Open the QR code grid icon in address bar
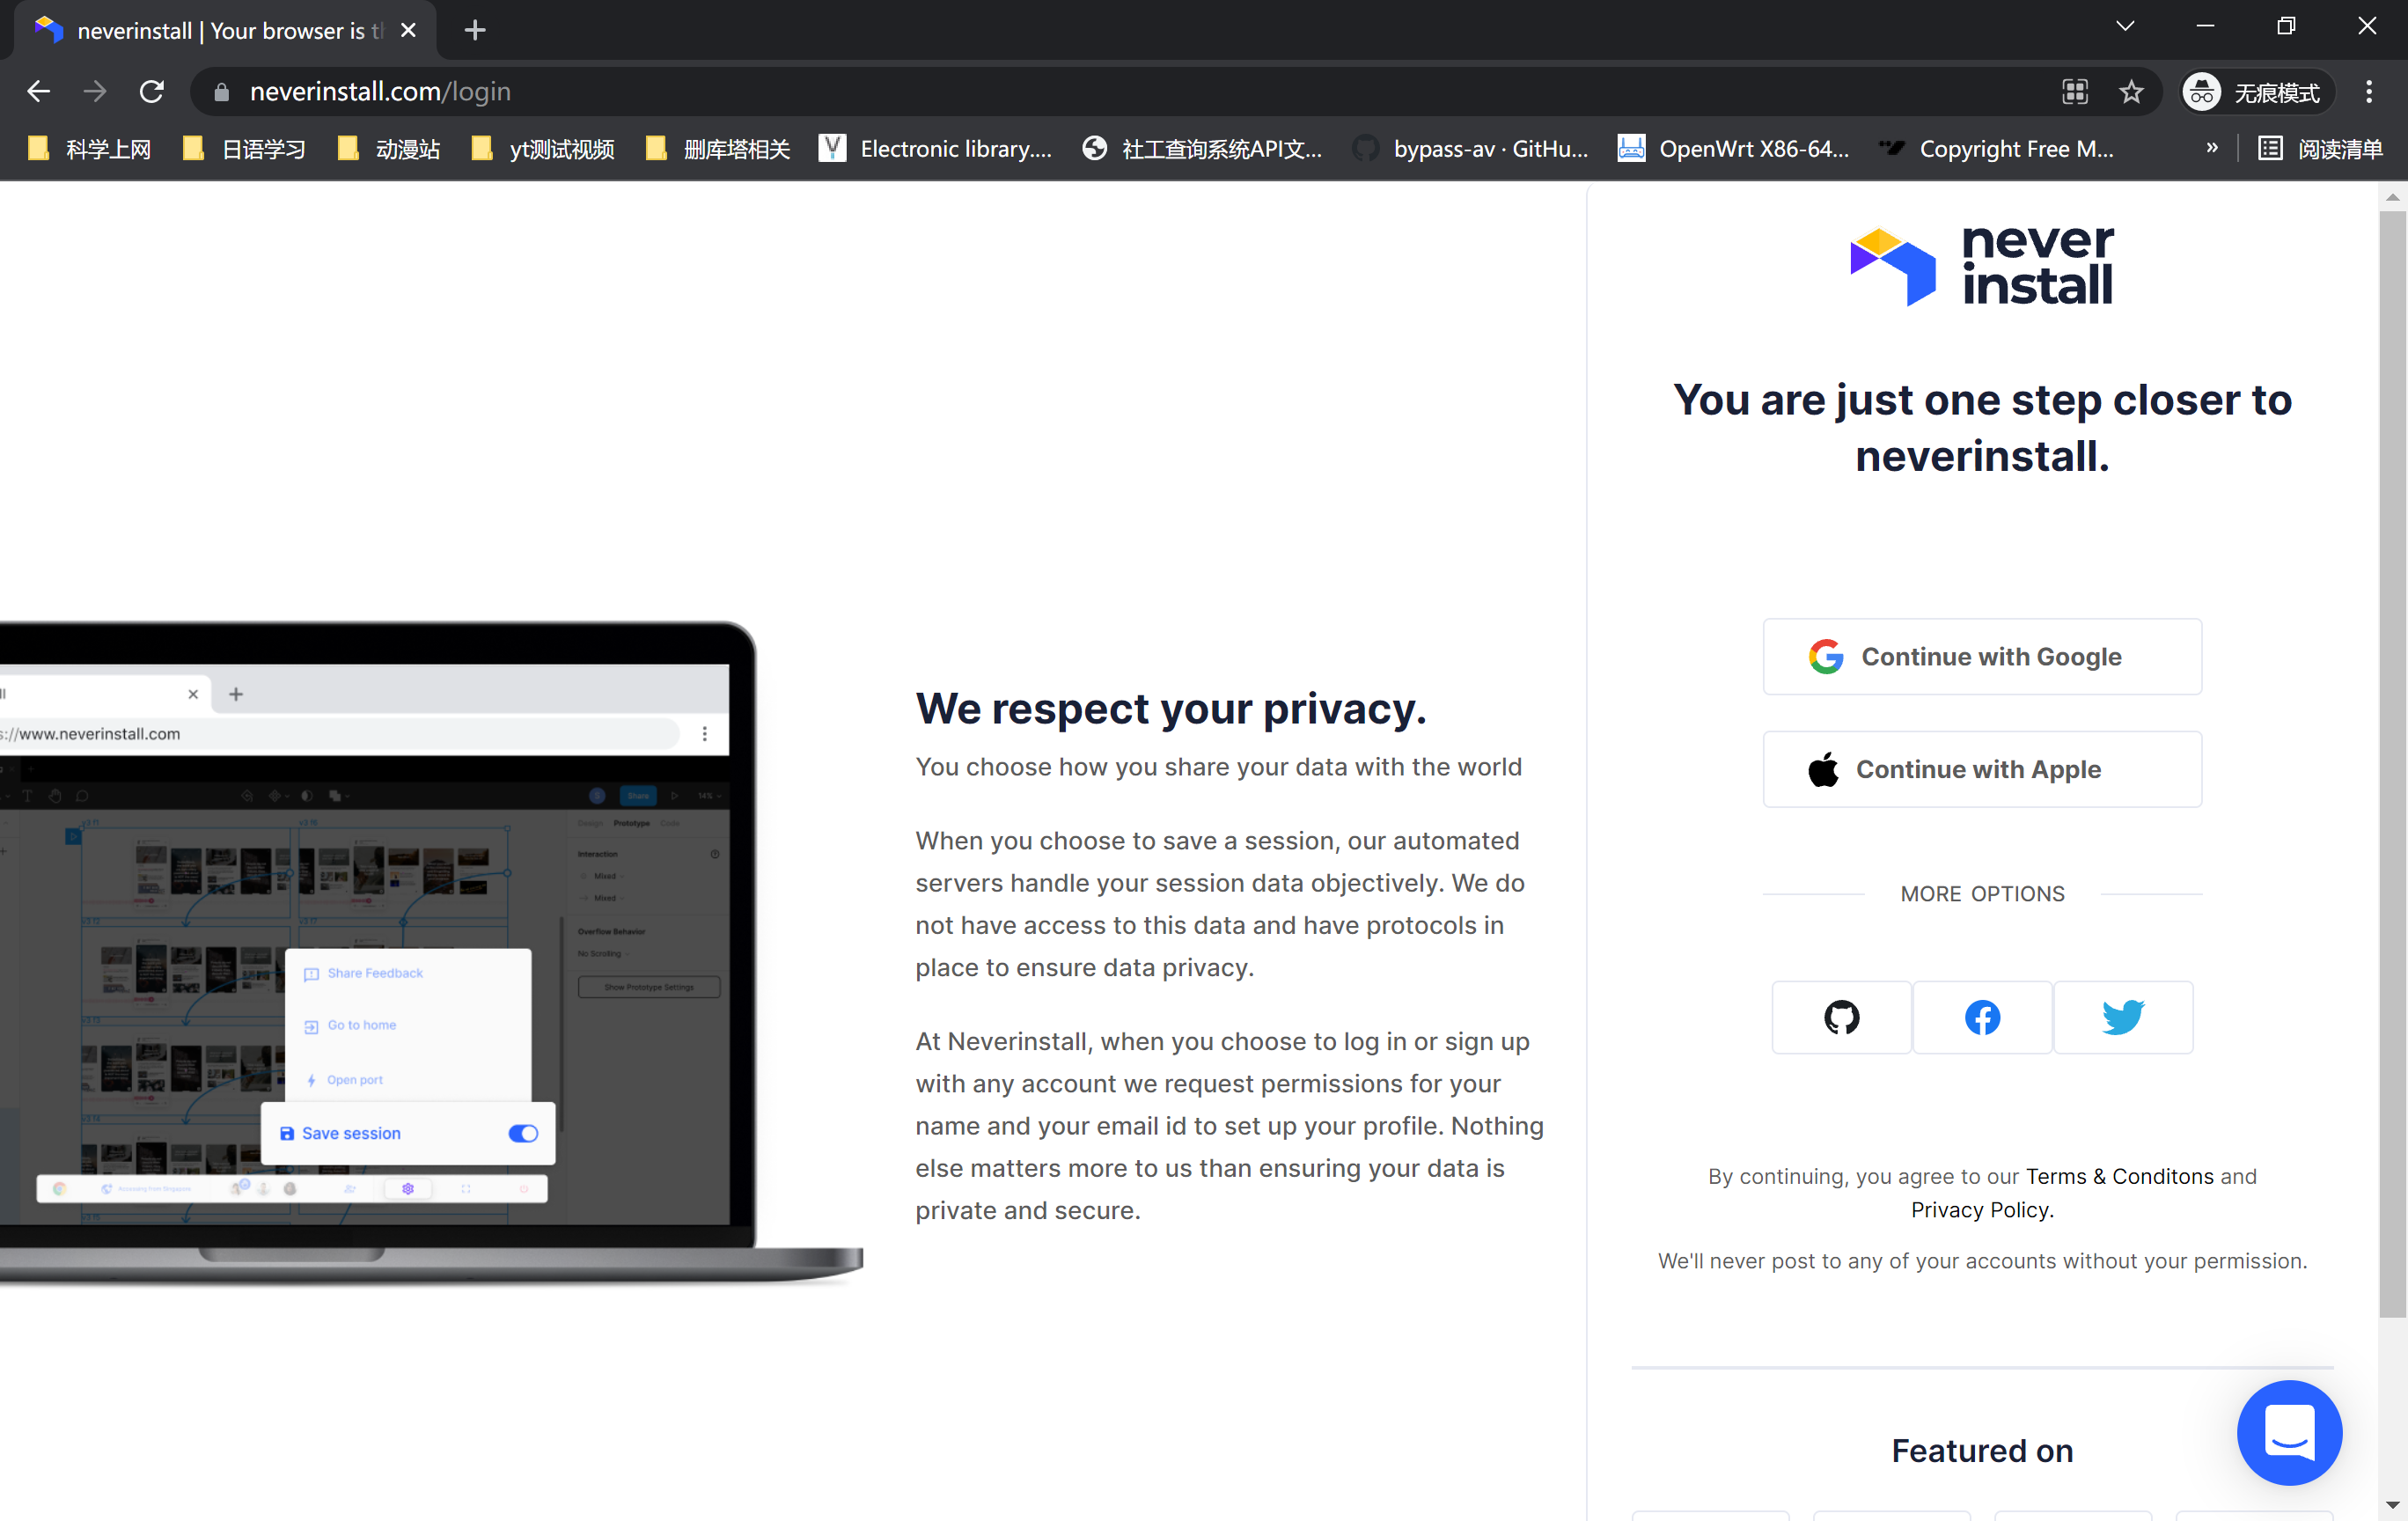The height and width of the screenshot is (1521, 2408). (2075, 92)
